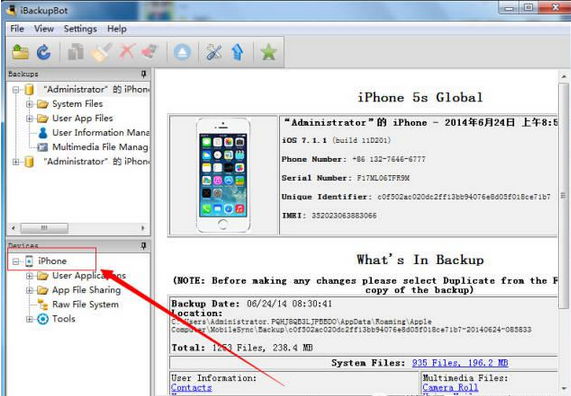Click the iPhone 5s Global heading
This screenshot has width=571, height=396.
click(420, 98)
